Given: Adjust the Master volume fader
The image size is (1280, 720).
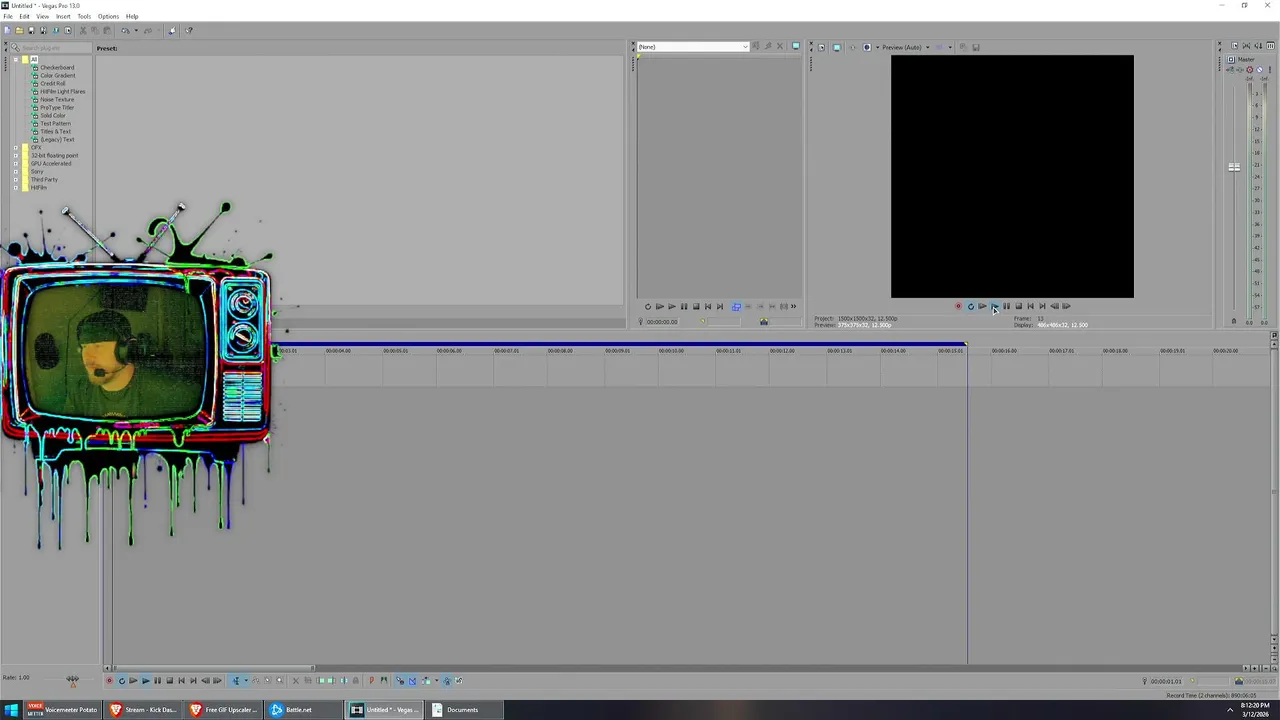Looking at the screenshot, I should click(x=1234, y=167).
